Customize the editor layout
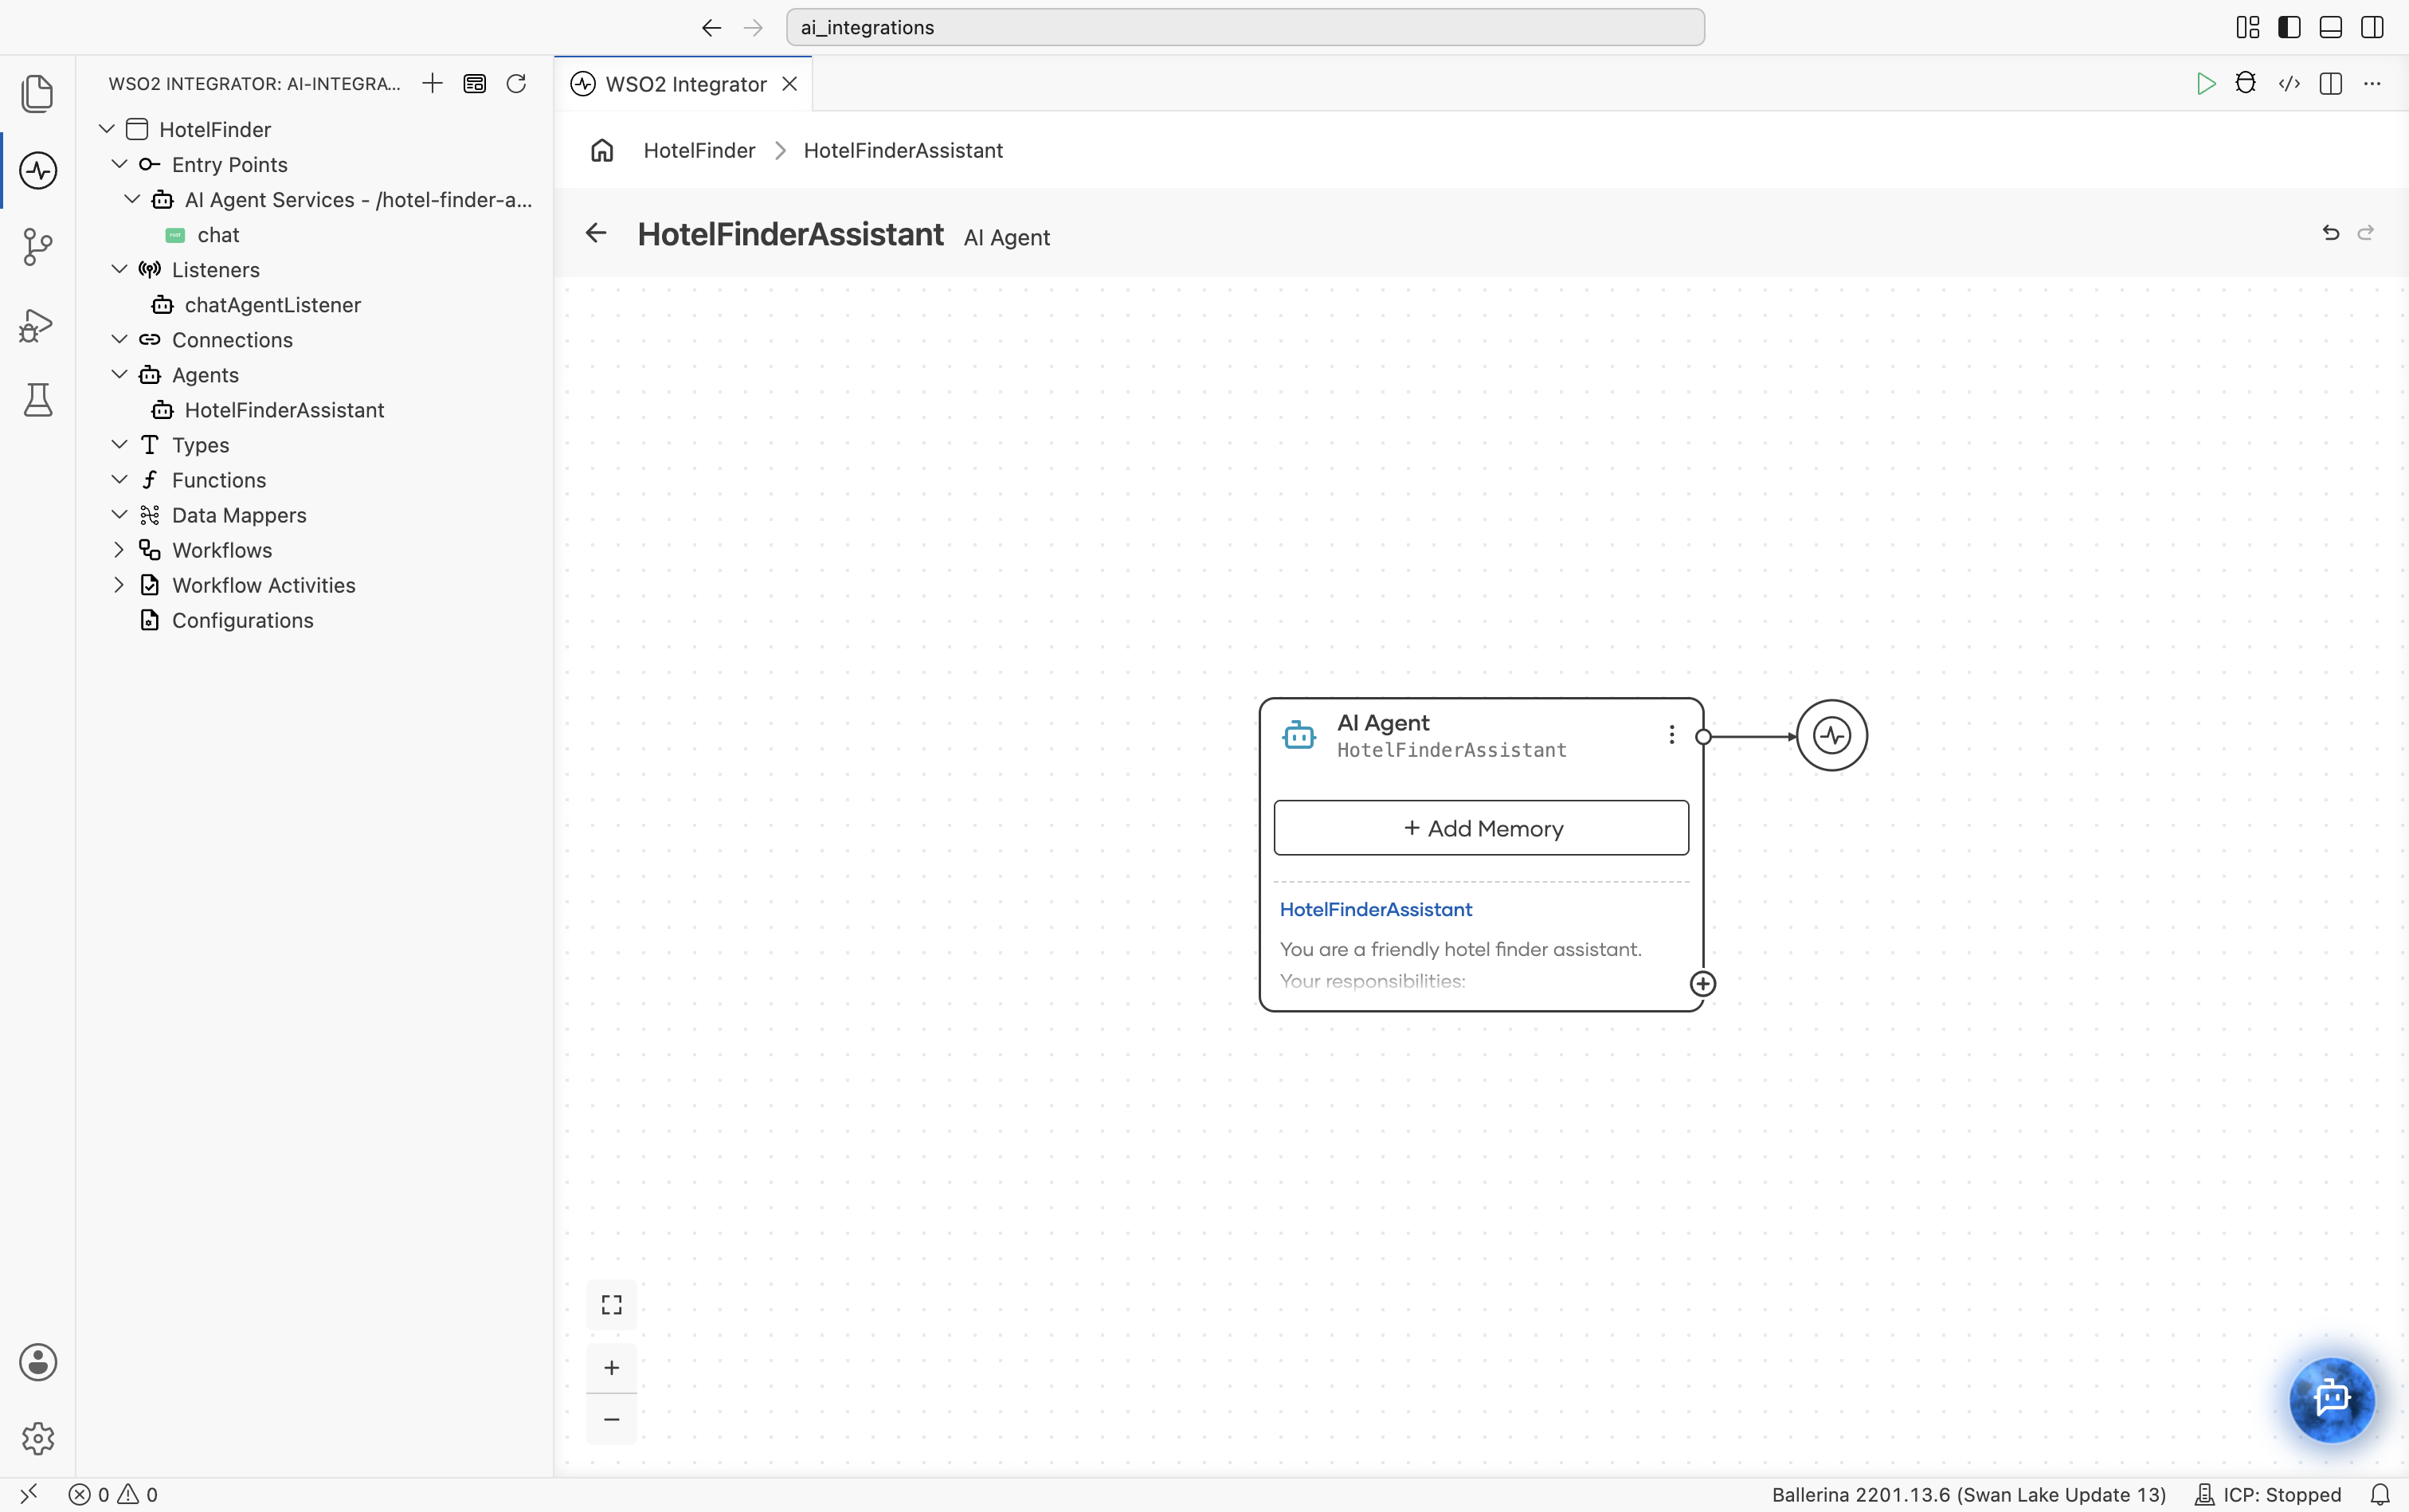The height and width of the screenshot is (1512, 2409). 2247,27
